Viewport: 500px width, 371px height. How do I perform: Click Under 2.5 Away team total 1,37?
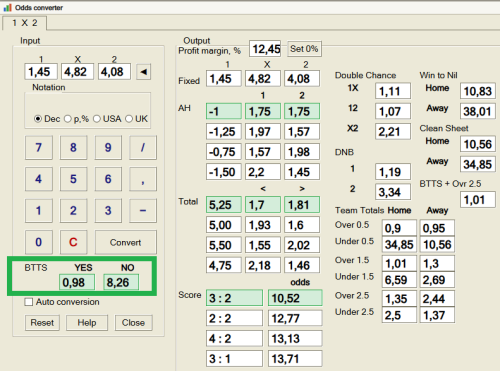click(x=437, y=315)
